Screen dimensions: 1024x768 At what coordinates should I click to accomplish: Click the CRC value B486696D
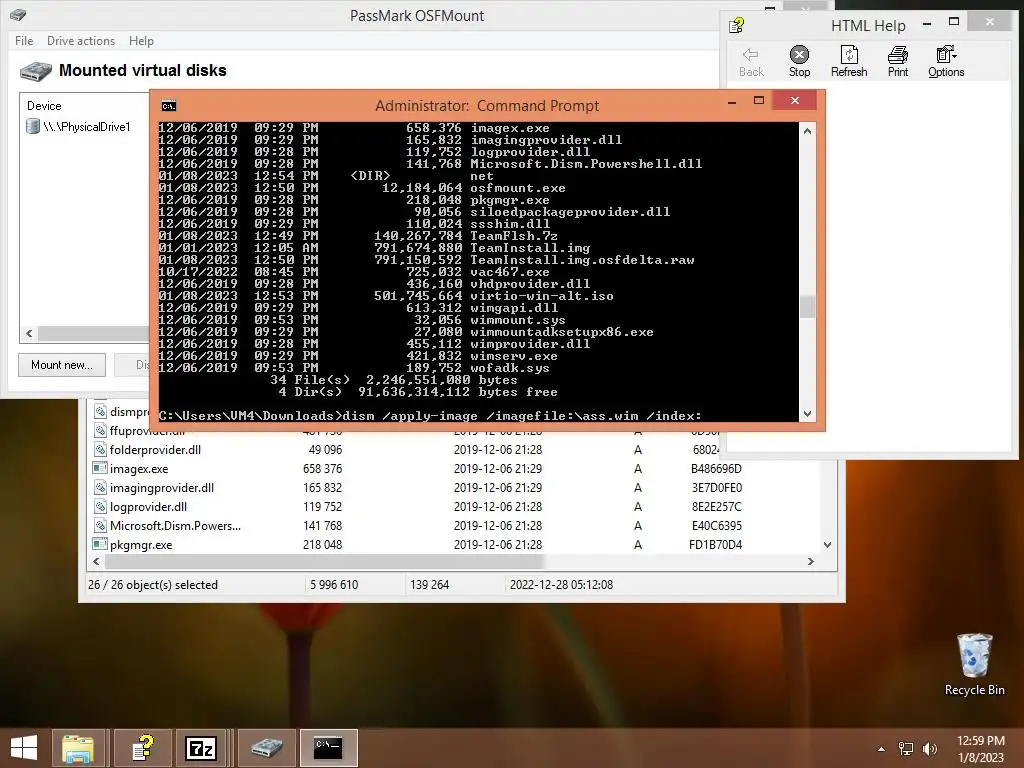click(716, 468)
